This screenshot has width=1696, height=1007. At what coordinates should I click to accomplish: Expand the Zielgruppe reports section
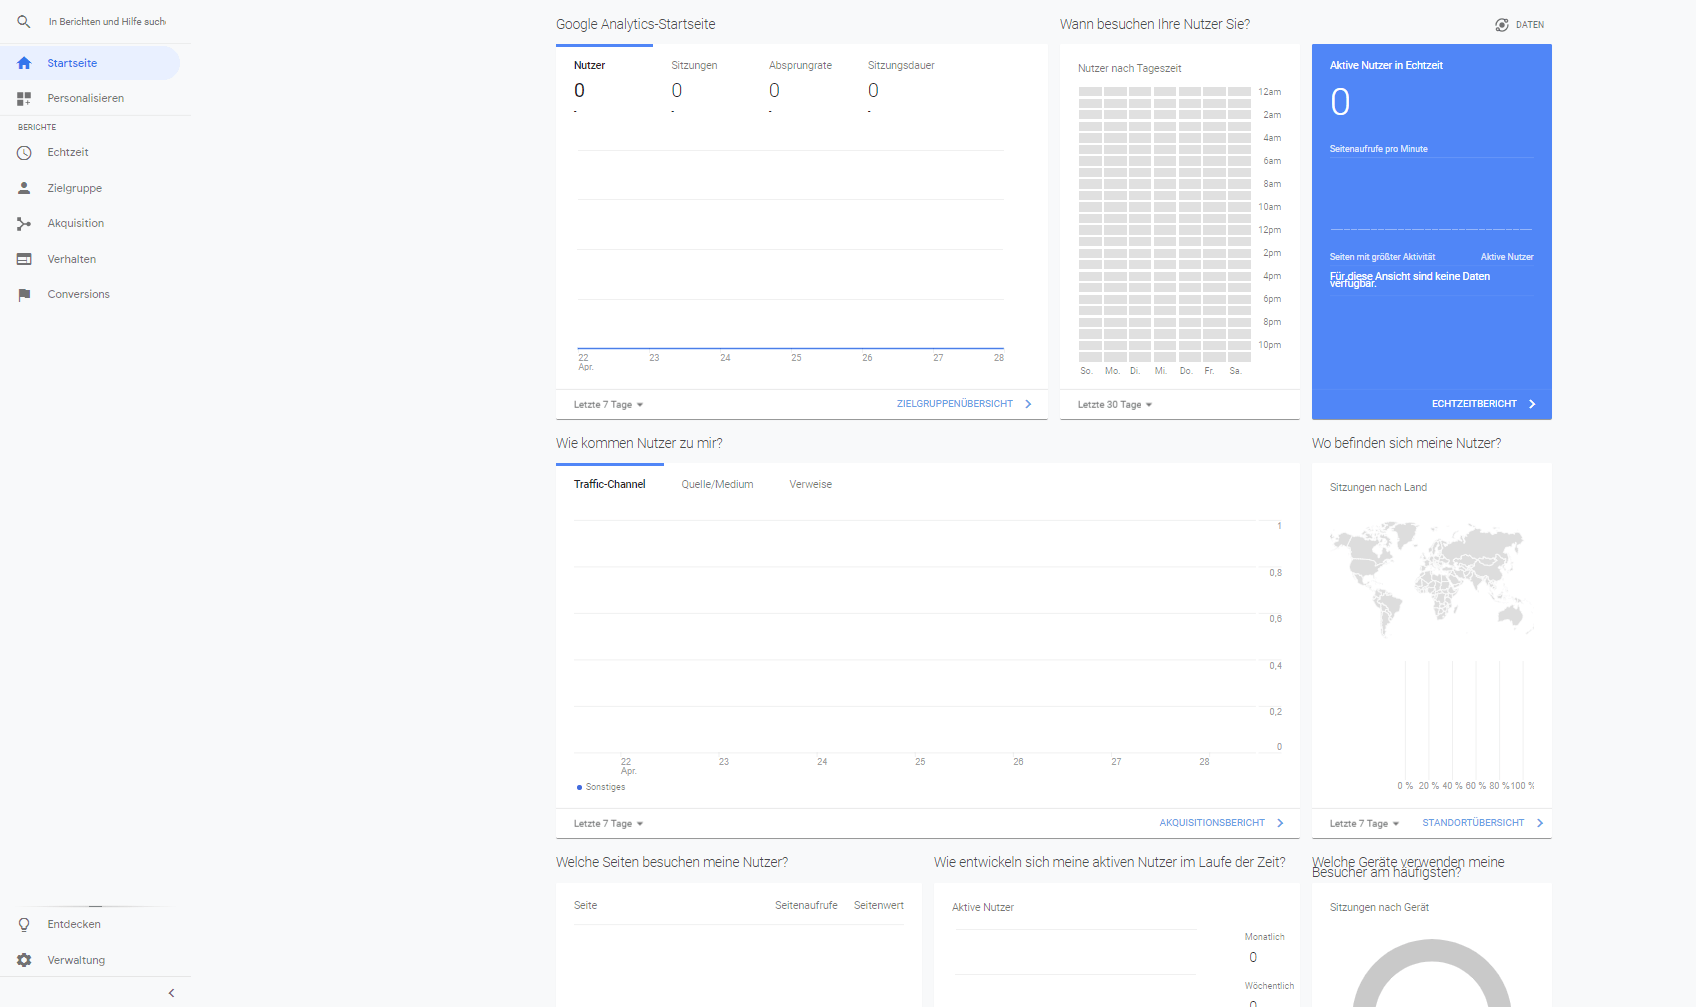(90, 188)
